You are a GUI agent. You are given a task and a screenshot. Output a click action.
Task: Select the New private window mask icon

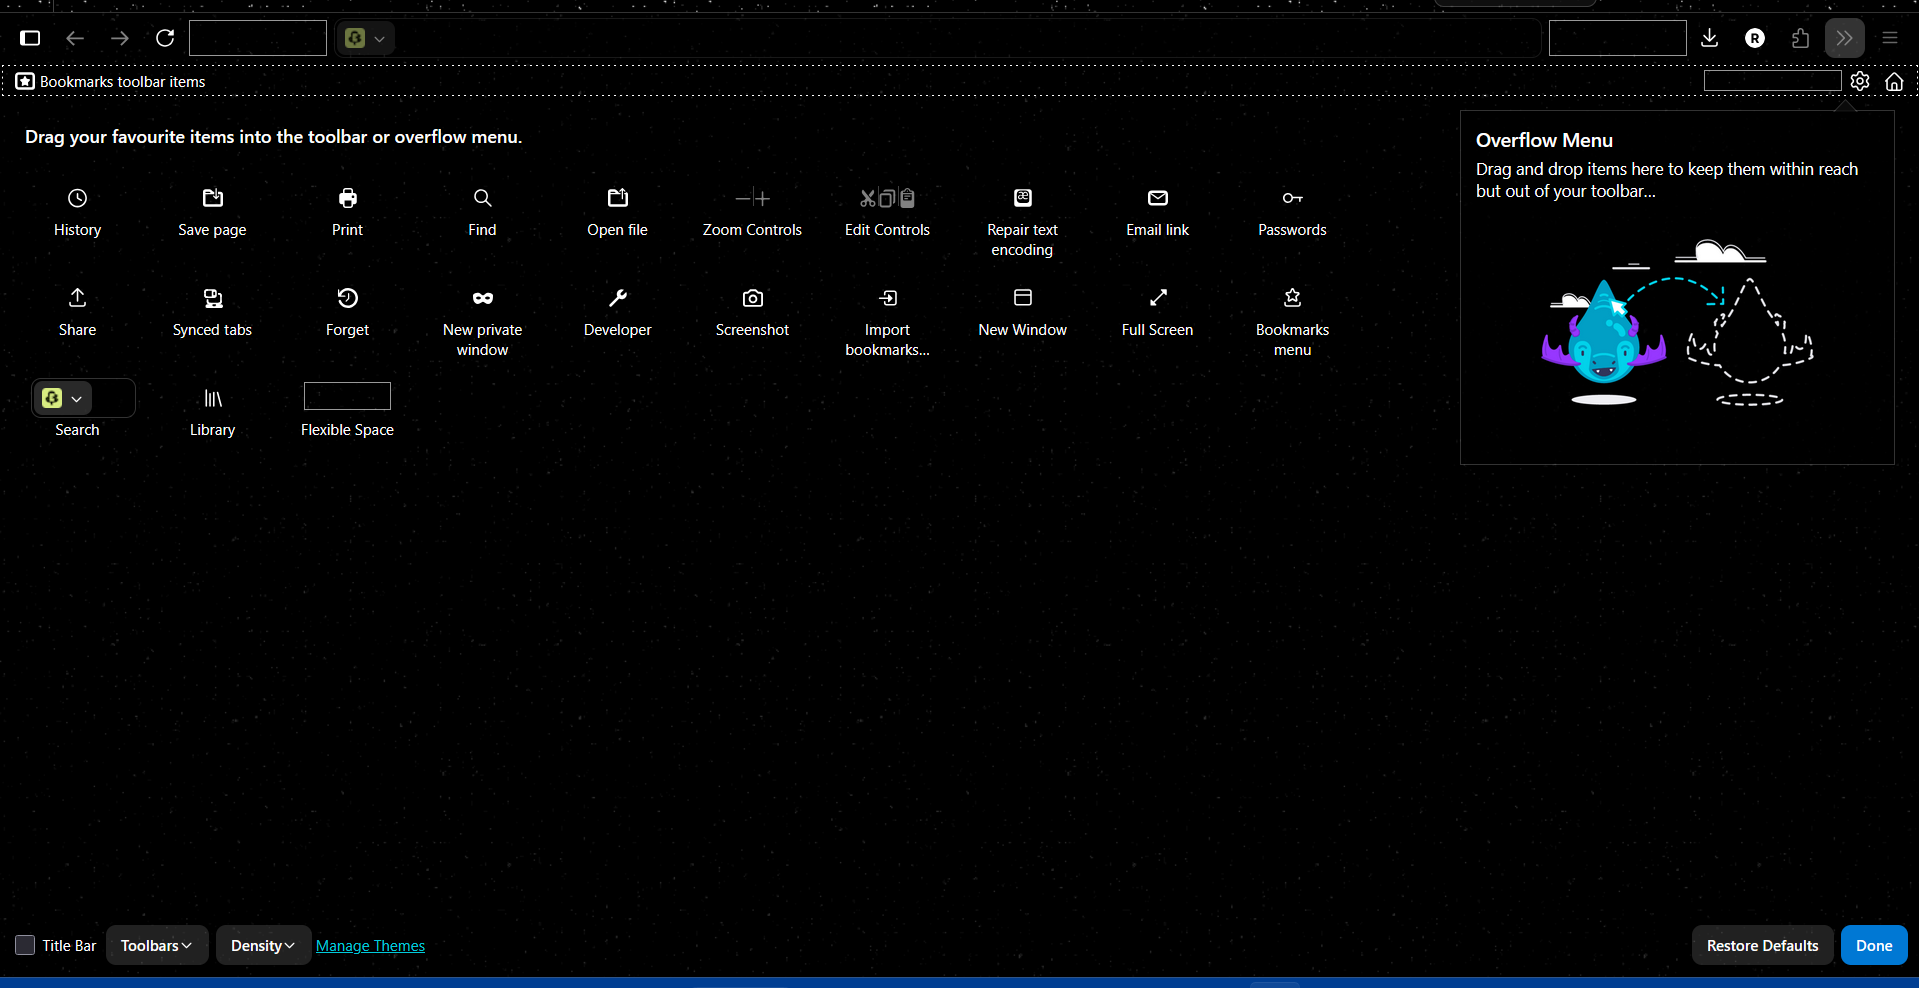pos(482,298)
